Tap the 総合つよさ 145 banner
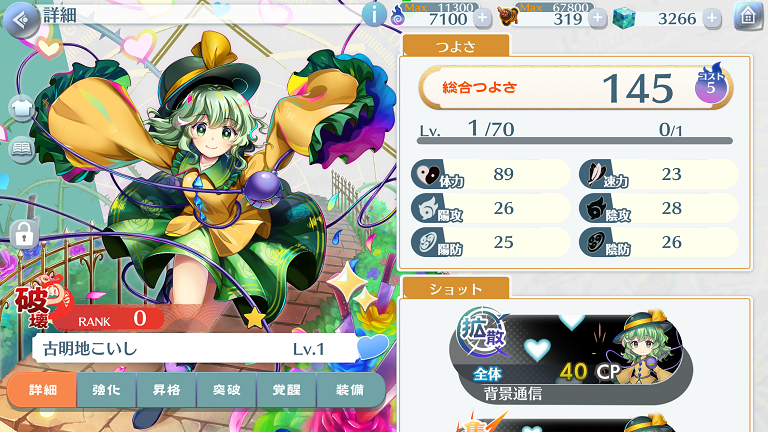The width and height of the screenshot is (768, 432). pyautogui.click(x=576, y=87)
